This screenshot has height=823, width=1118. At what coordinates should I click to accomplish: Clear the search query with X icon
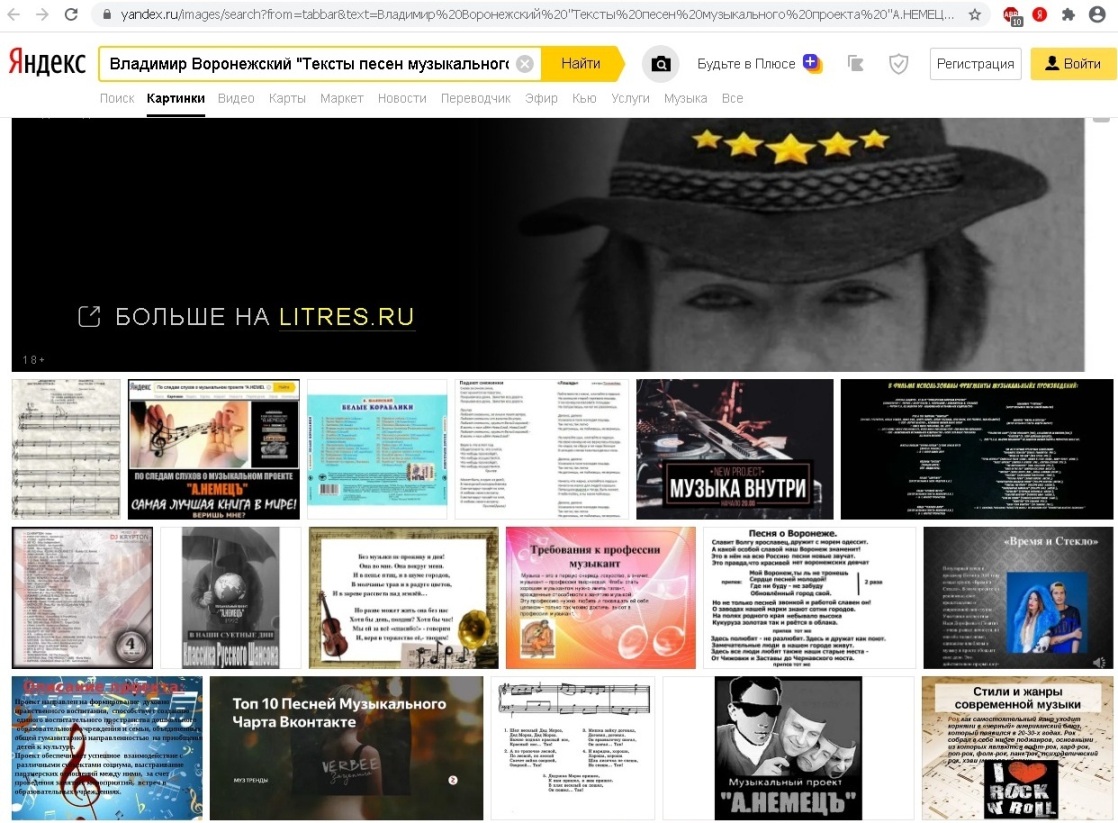pyautogui.click(x=525, y=63)
